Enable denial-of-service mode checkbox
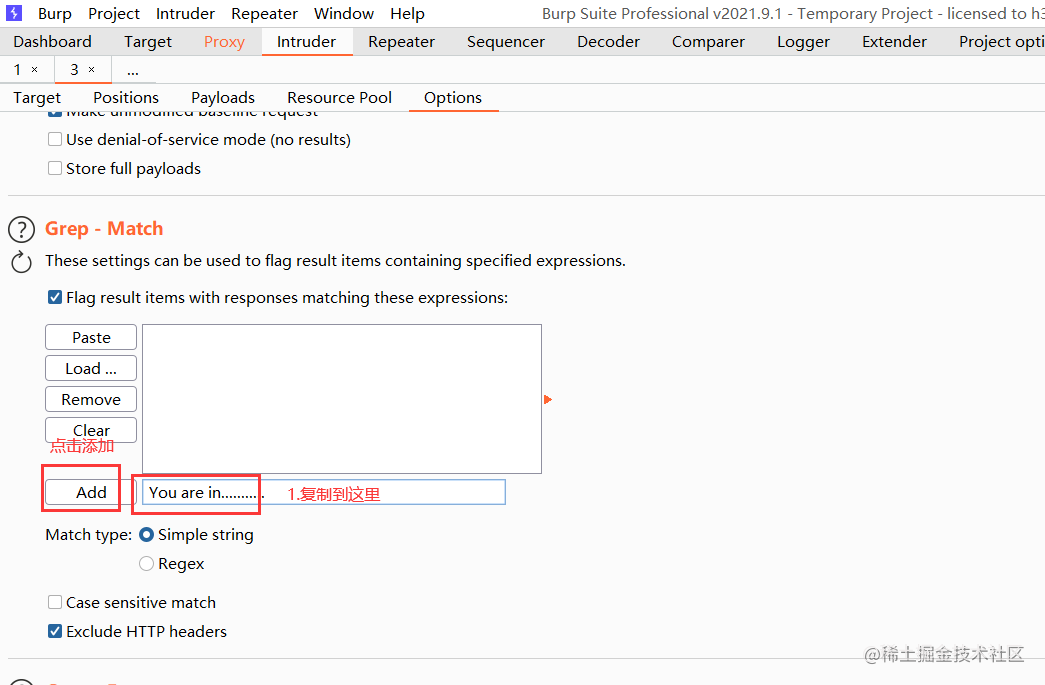The width and height of the screenshot is (1045, 685). click(55, 139)
